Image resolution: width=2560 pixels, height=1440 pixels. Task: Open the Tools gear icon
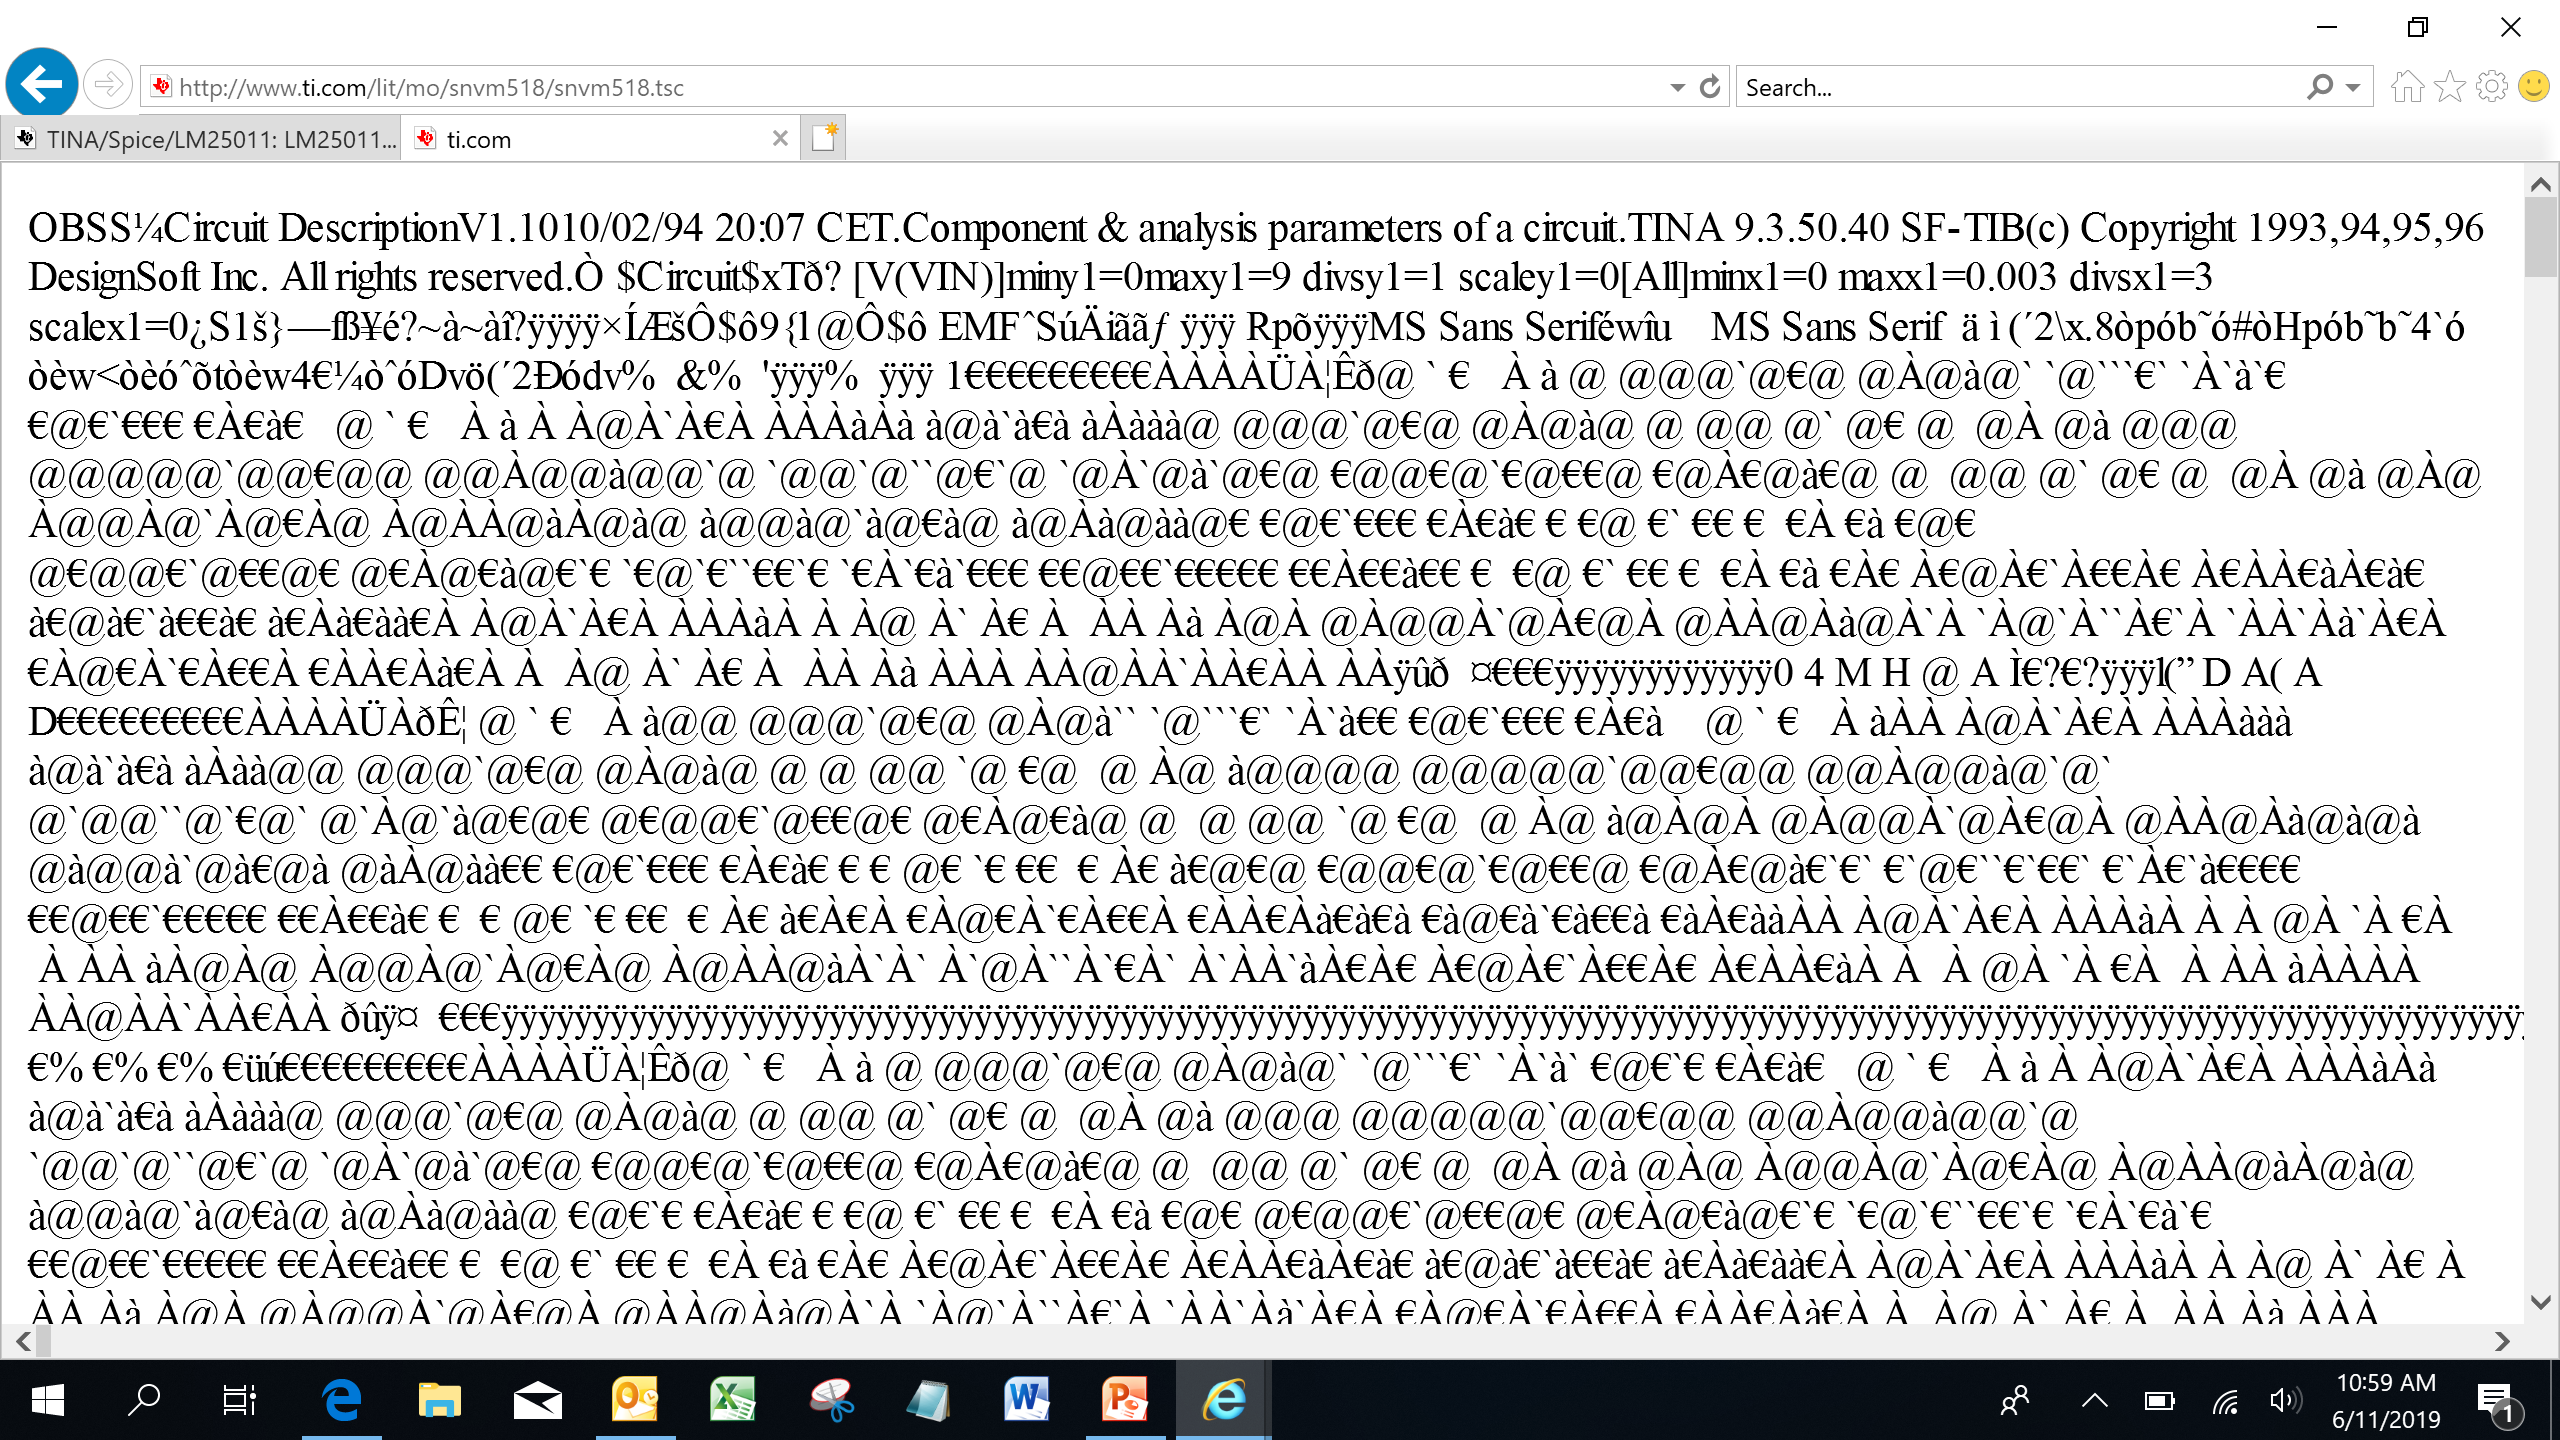(2492, 87)
